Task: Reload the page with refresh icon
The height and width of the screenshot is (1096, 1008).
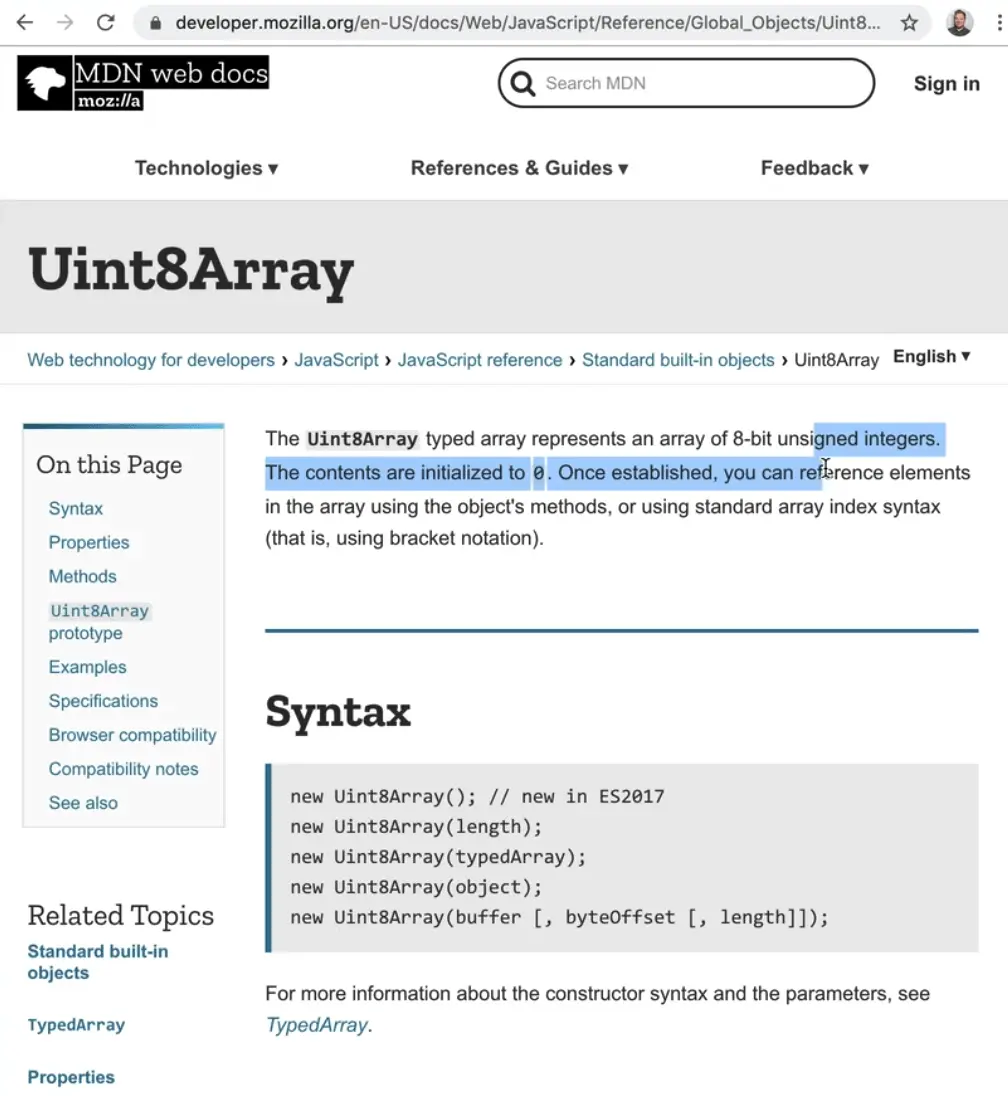Action: pos(105,22)
